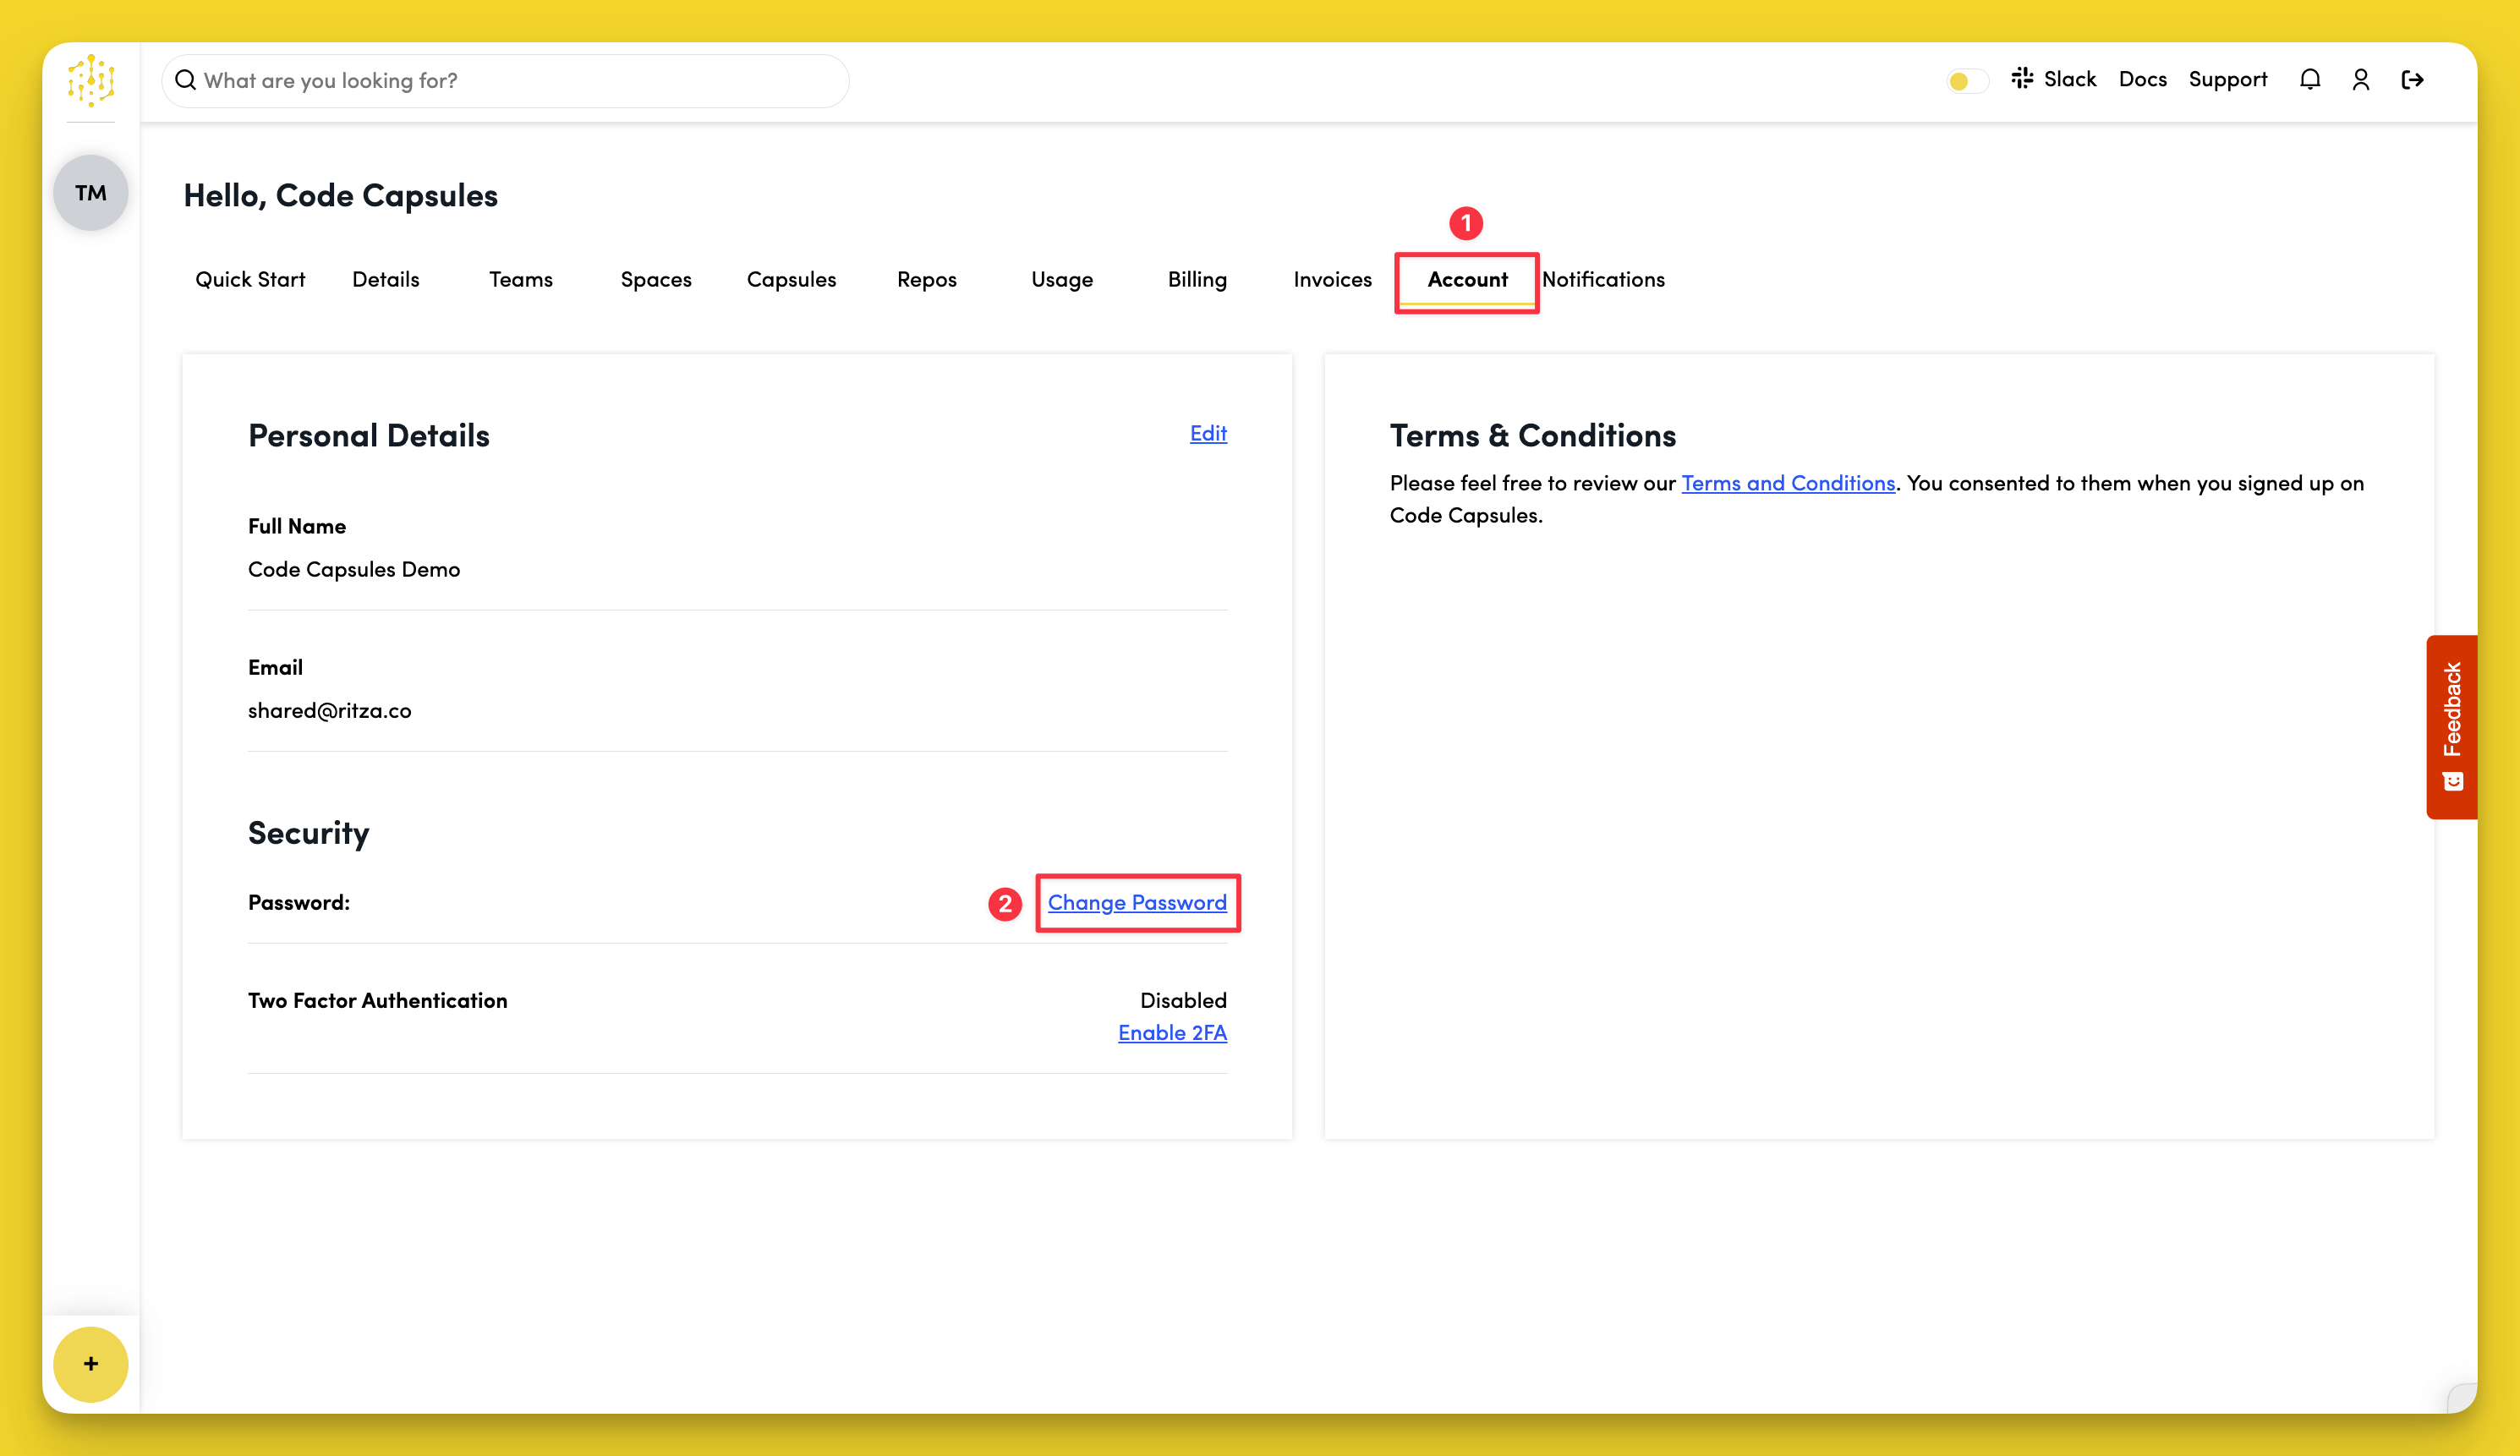
Task: Open the user profile icon
Action: tap(2360, 80)
